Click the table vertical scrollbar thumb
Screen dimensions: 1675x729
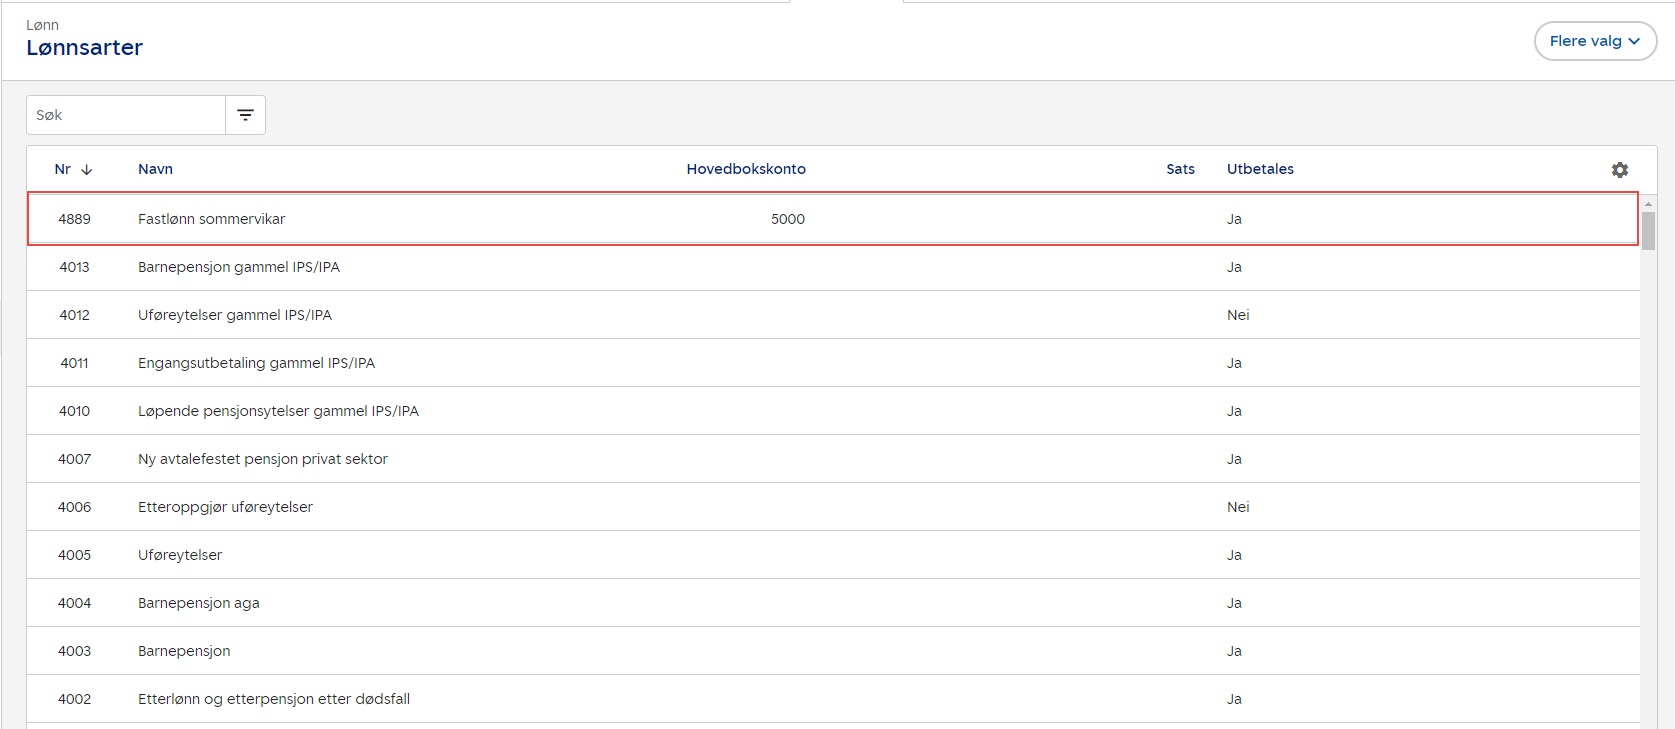[x=1648, y=230]
